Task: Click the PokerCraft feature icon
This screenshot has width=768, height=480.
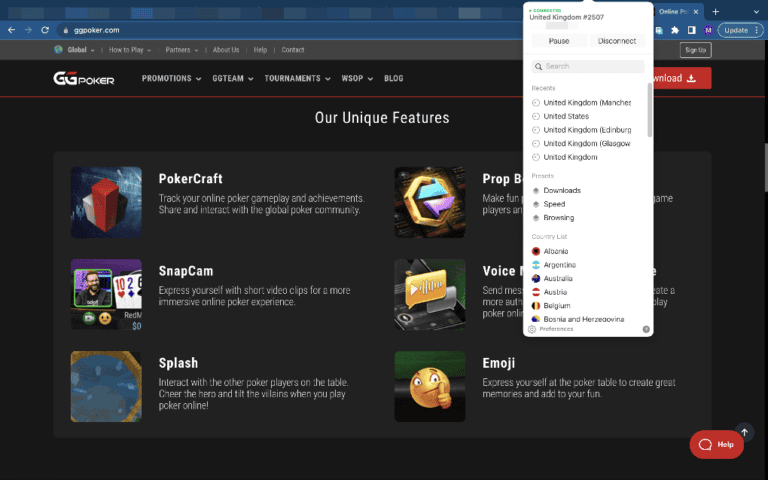Action: 106,203
